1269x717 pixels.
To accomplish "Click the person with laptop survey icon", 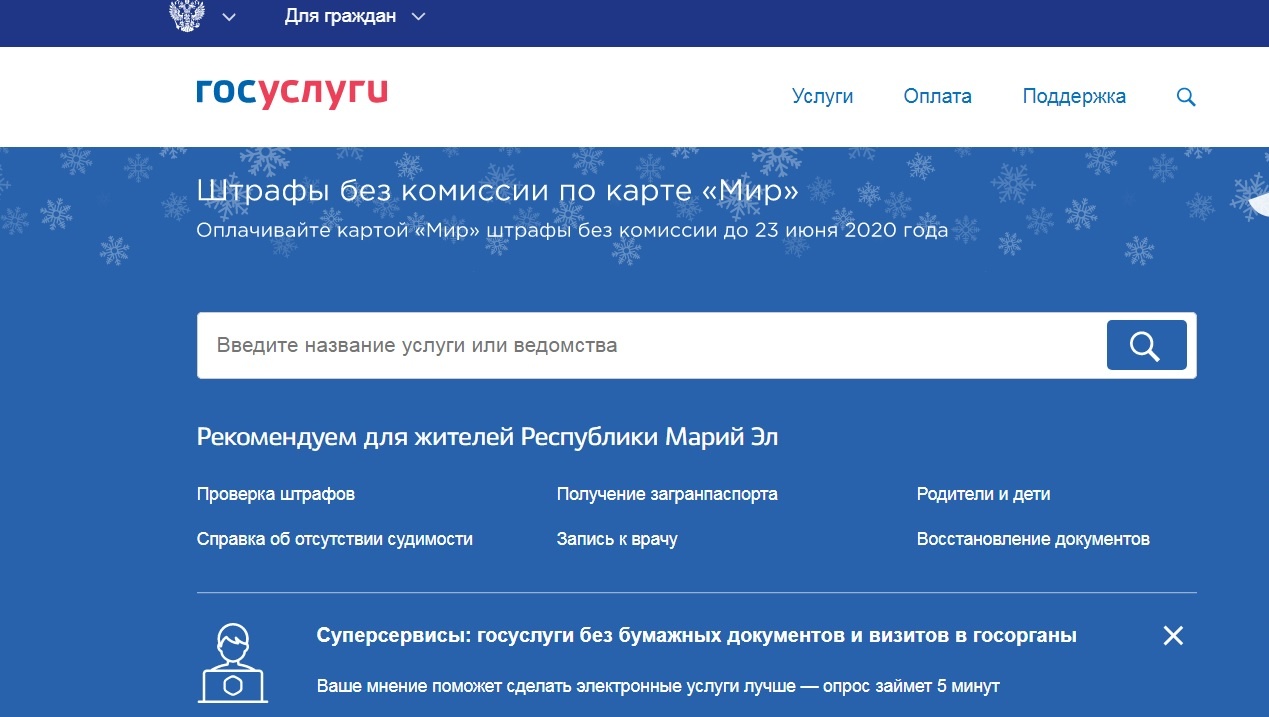I will pyautogui.click(x=232, y=662).
